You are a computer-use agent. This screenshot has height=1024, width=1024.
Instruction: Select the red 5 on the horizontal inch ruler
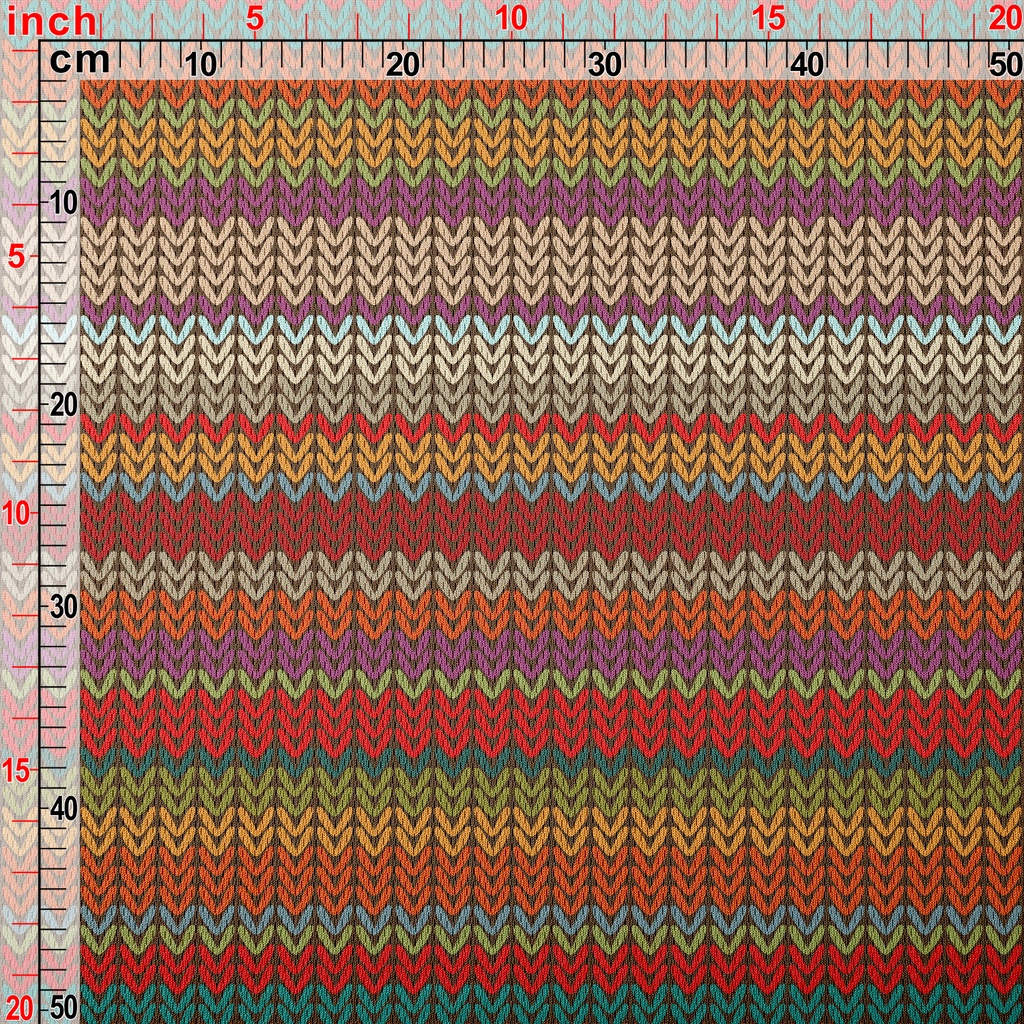point(255,20)
